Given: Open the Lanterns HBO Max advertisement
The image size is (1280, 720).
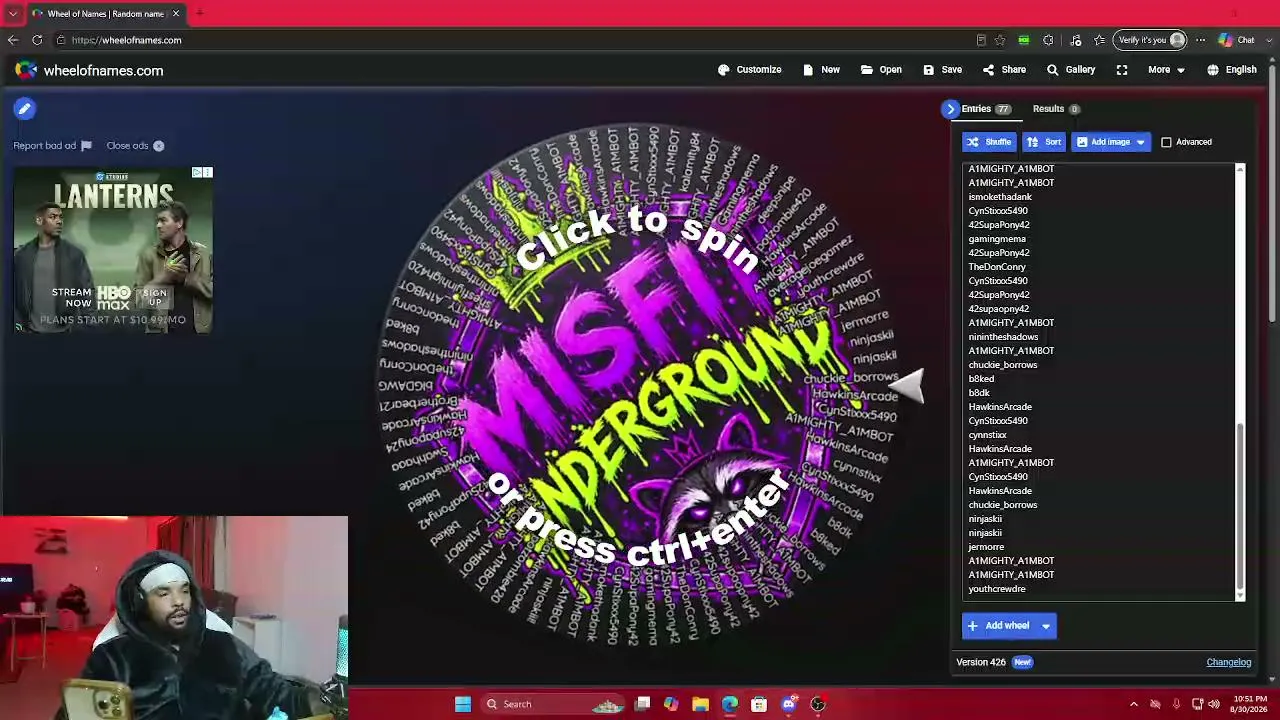Looking at the screenshot, I should pos(113,250).
